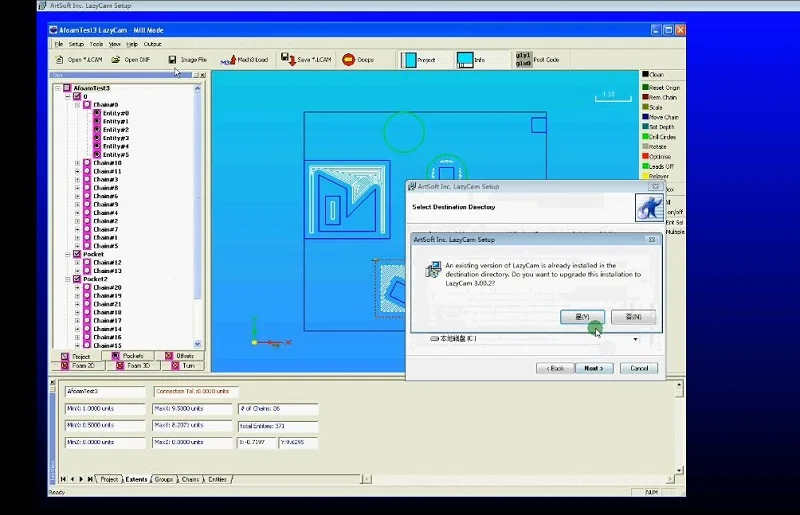Click the LazyCam Setup wizard logo image

pos(649,207)
